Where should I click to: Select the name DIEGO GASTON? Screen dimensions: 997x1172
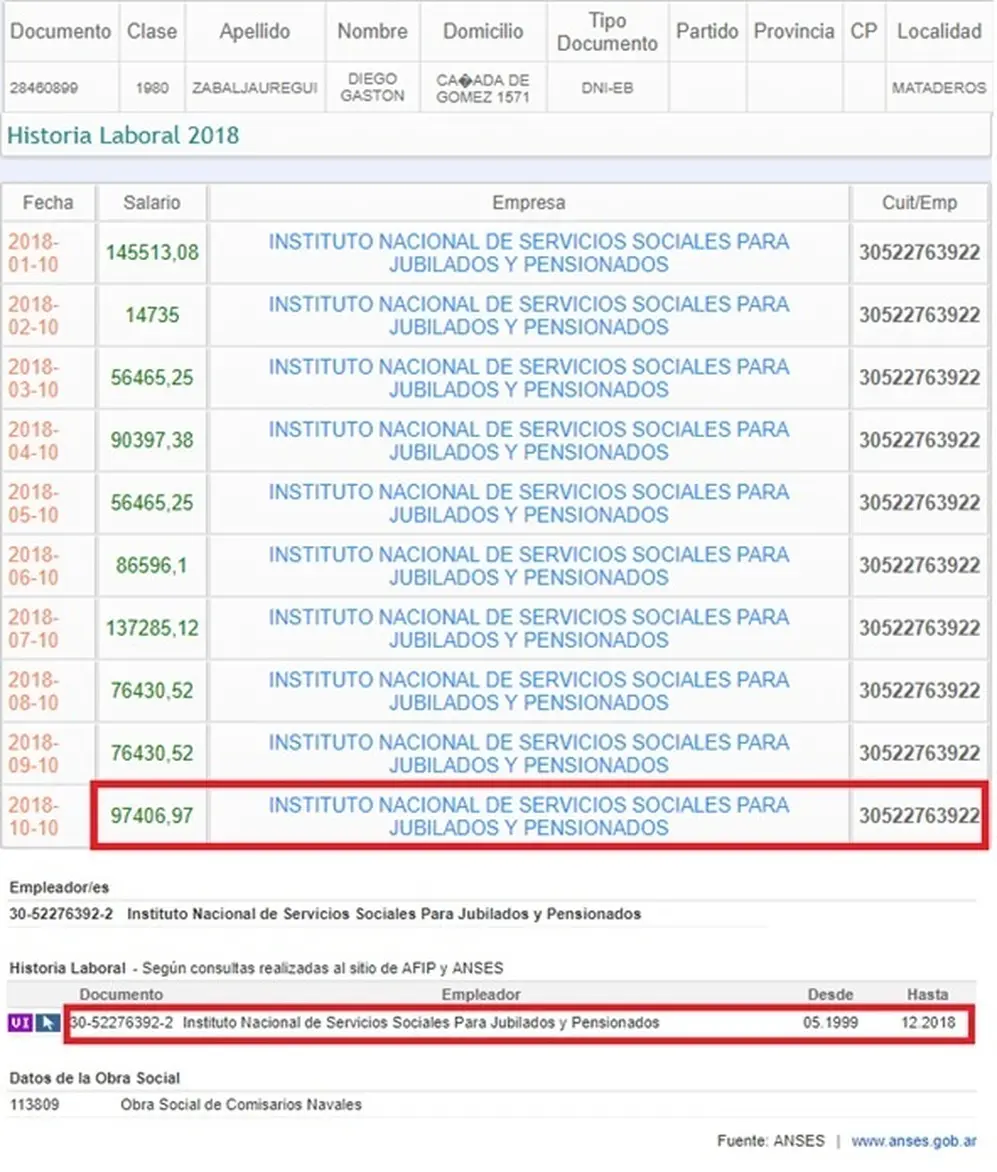click(x=372, y=87)
